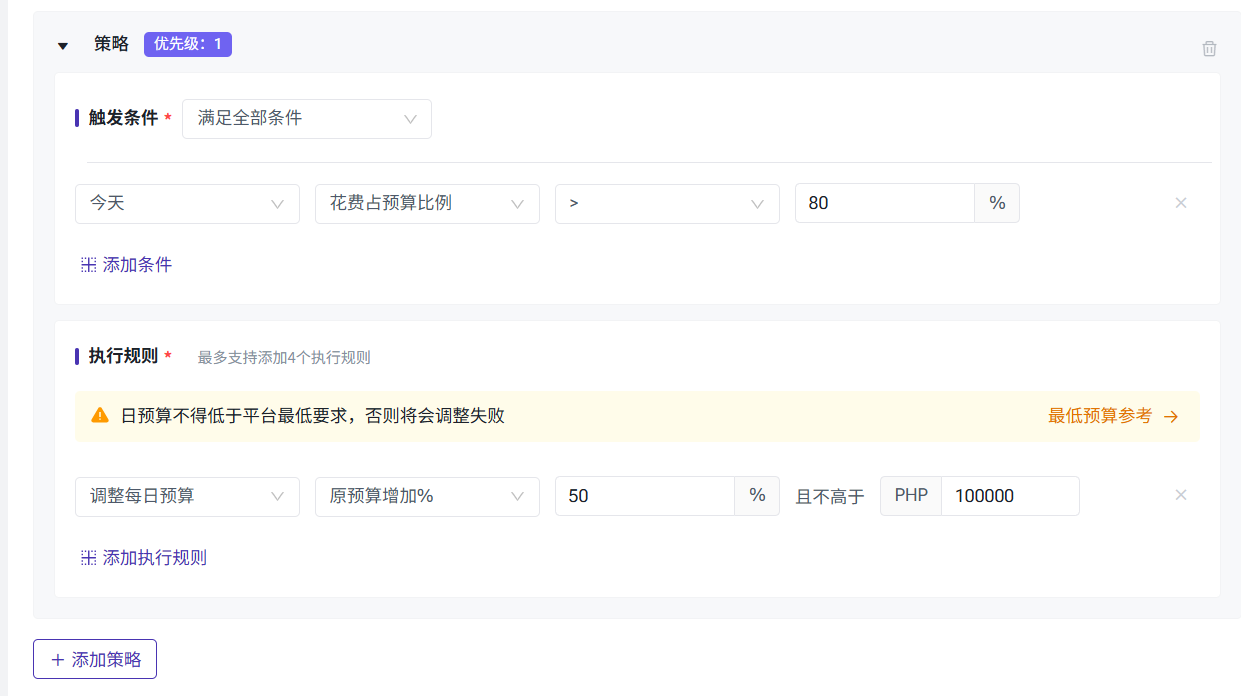Viewport: 1241px width, 696px height.
Task: Remove the execution rule row with X
Action: pyautogui.click(x=1180, y=495)
